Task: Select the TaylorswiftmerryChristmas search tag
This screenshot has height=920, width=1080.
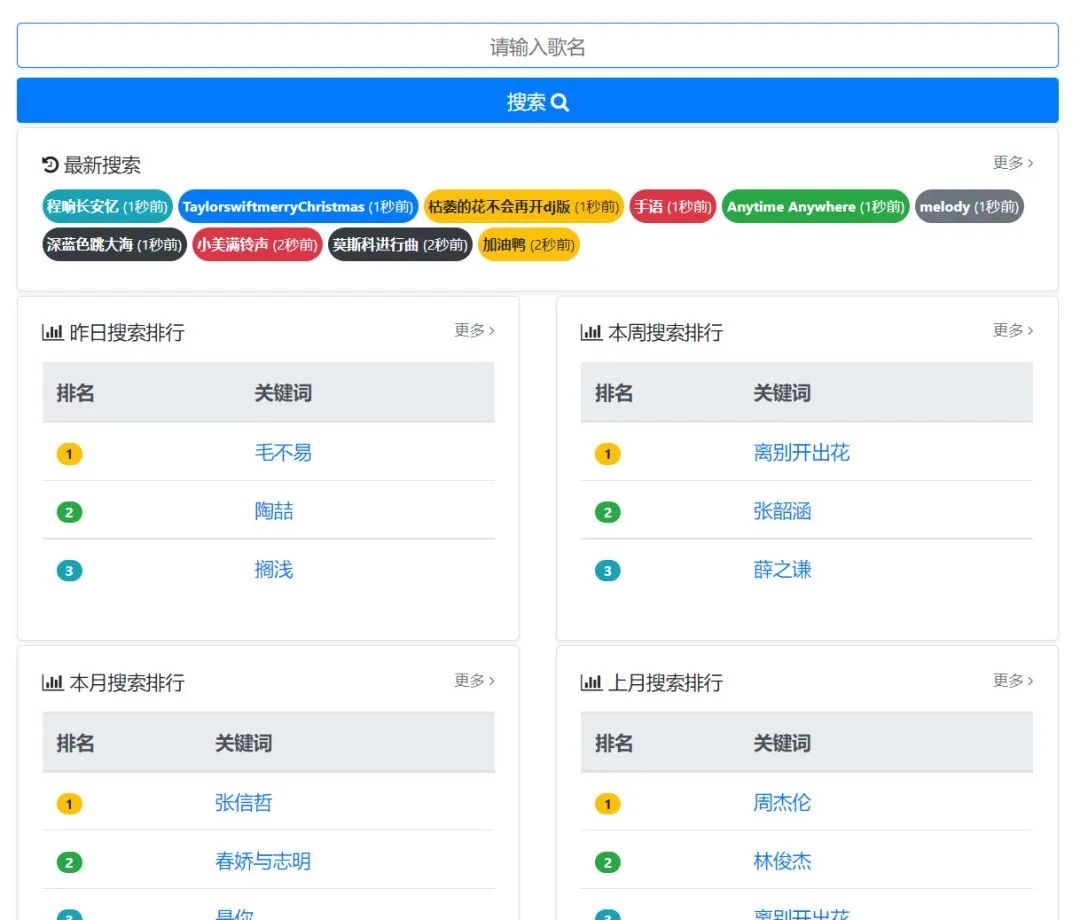Action: pyautogui.click(x=298, y=207)
